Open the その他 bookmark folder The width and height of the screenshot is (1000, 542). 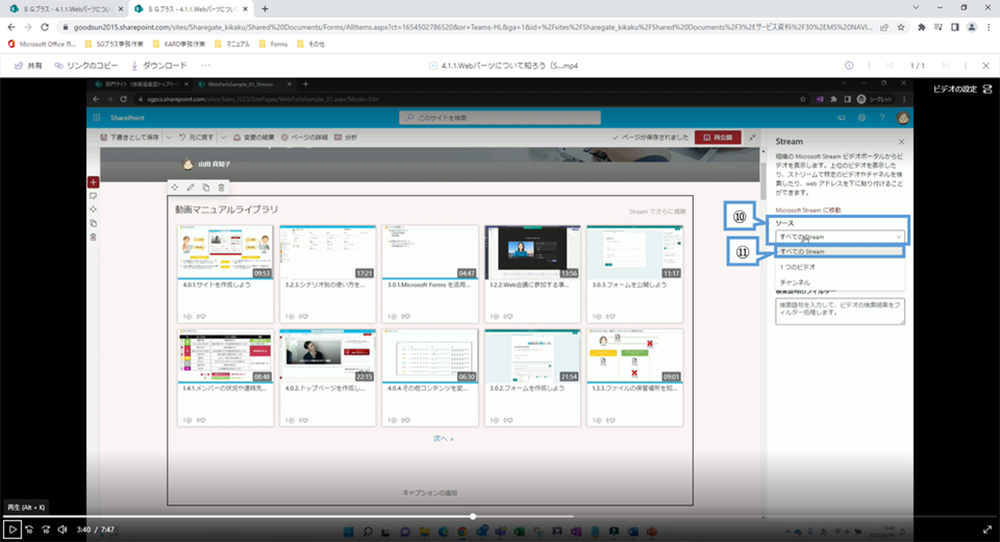tap(311, 44)
